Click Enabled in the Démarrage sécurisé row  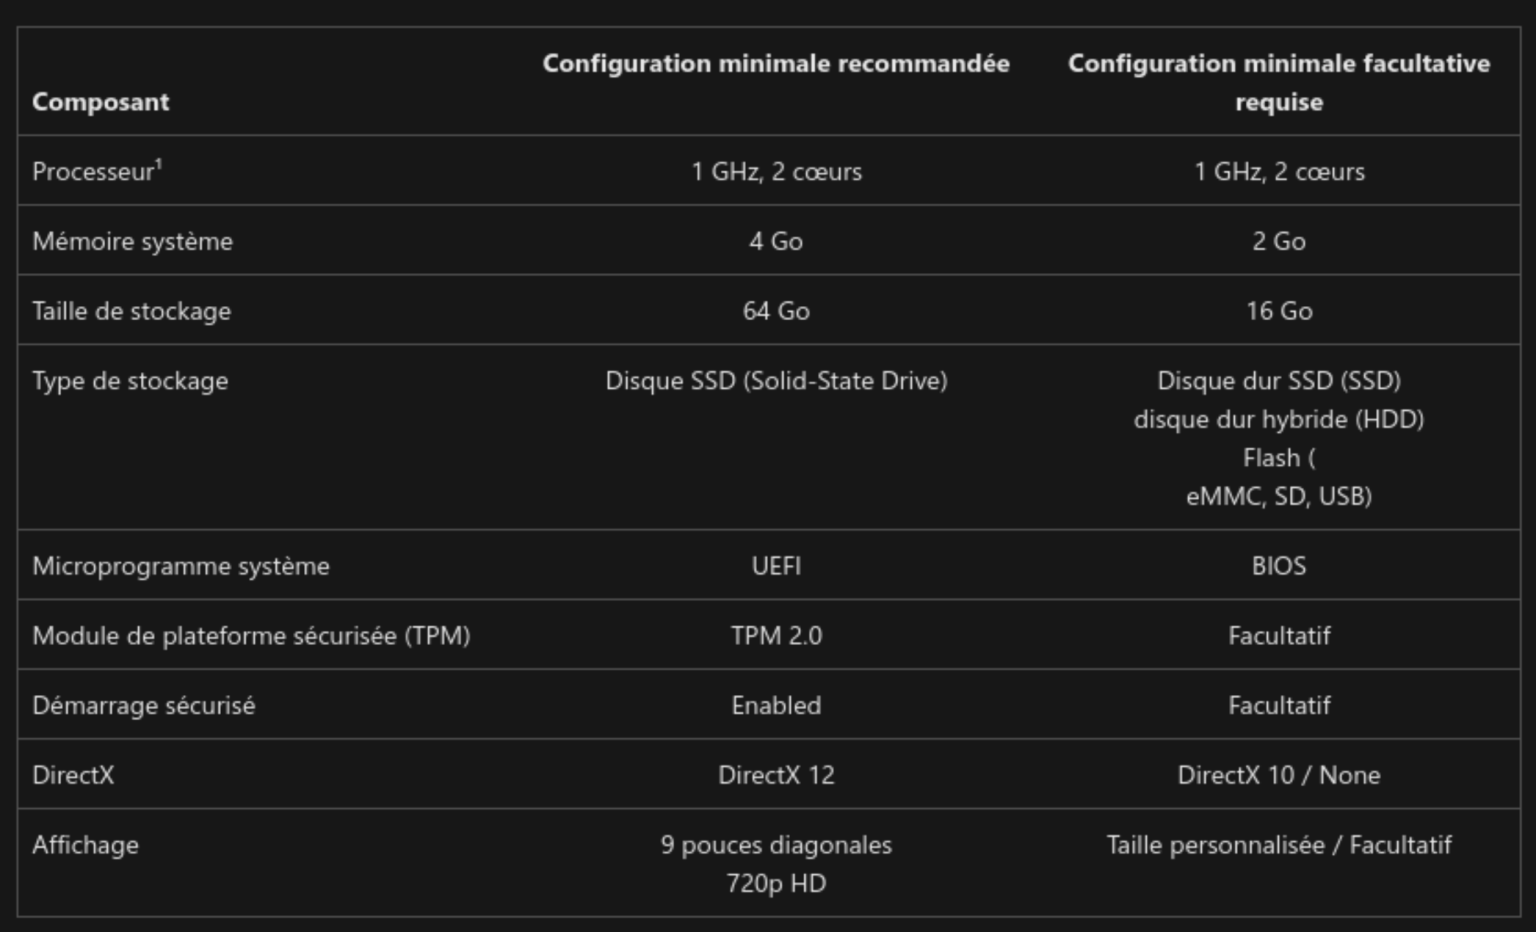tap(776, 706)
